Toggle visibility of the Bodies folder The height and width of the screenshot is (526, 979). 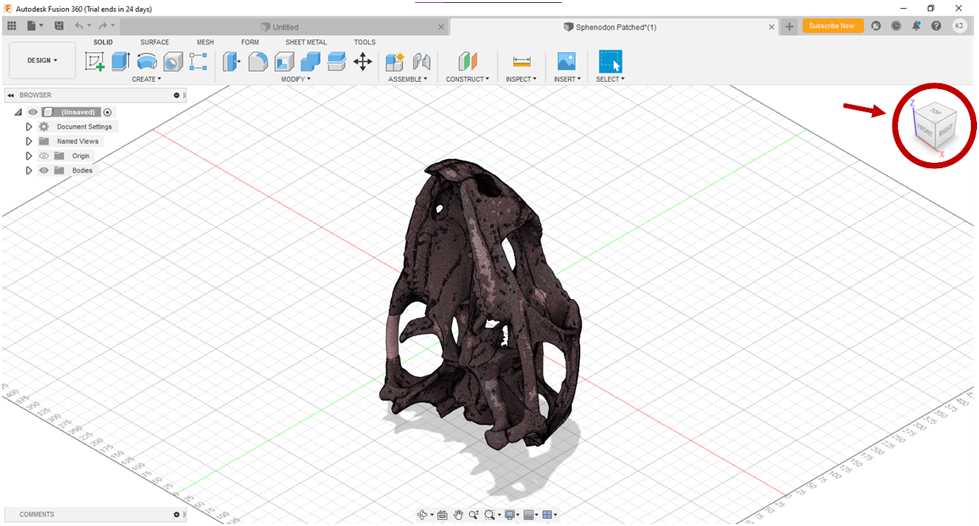[x=44, y=171]
